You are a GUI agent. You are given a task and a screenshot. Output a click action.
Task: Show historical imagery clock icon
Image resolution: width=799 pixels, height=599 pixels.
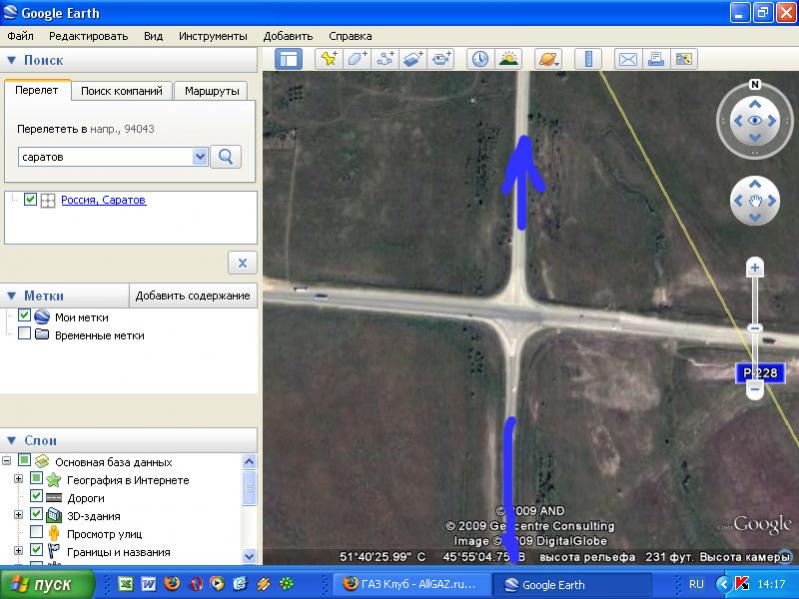[x=480, y=59]
